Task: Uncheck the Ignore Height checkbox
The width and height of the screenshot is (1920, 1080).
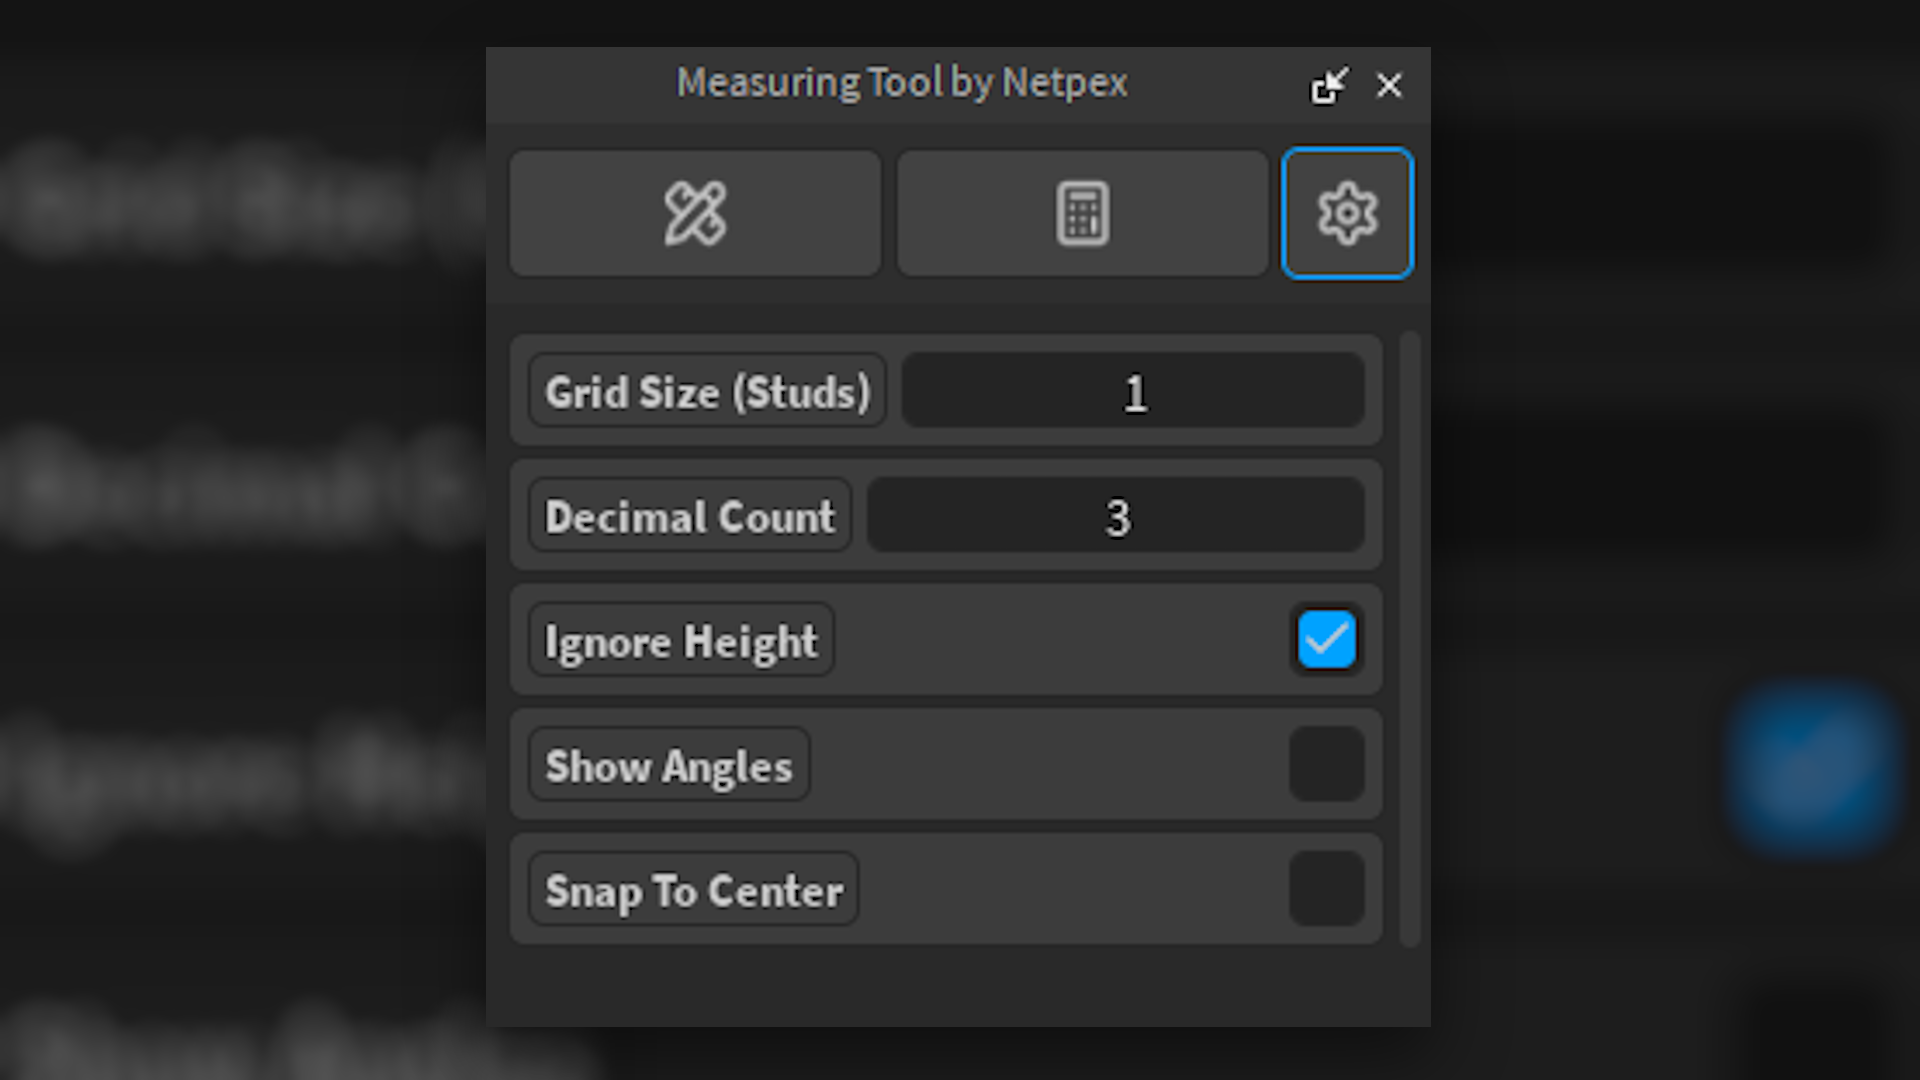Action: 1326,640
